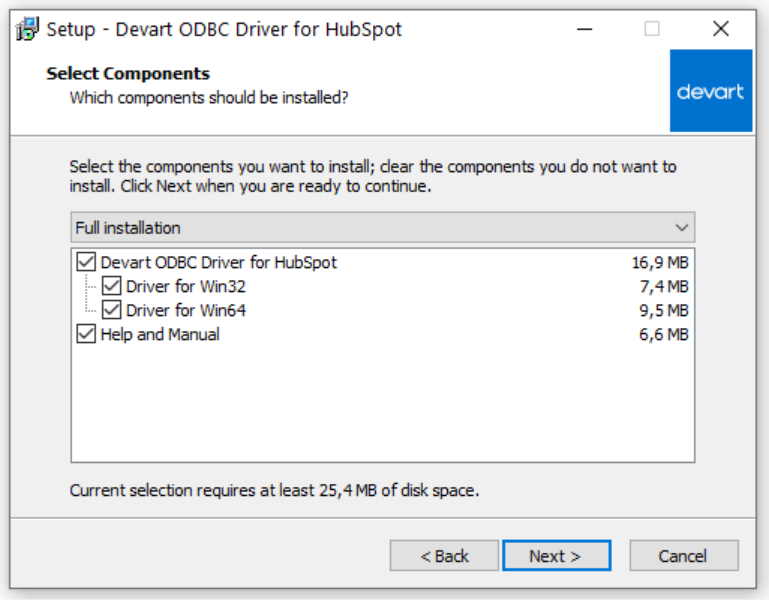Click the setup window title text
The width and height of the screenshot is (769, 600).
click(224, 29)
